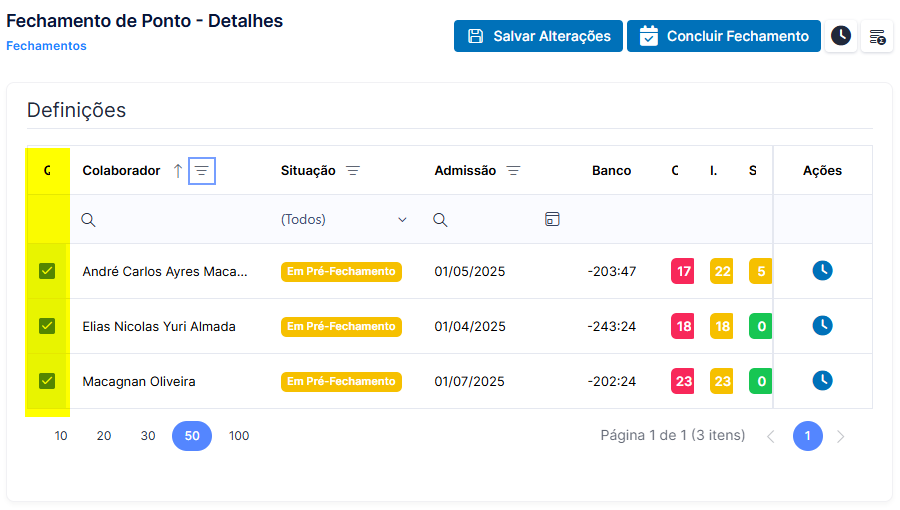Click red badge 18 for Elias Nicolas
Image resolution: width=900 pixels, height=510 pixels.
pyautogui.click(x=682, y=326)
